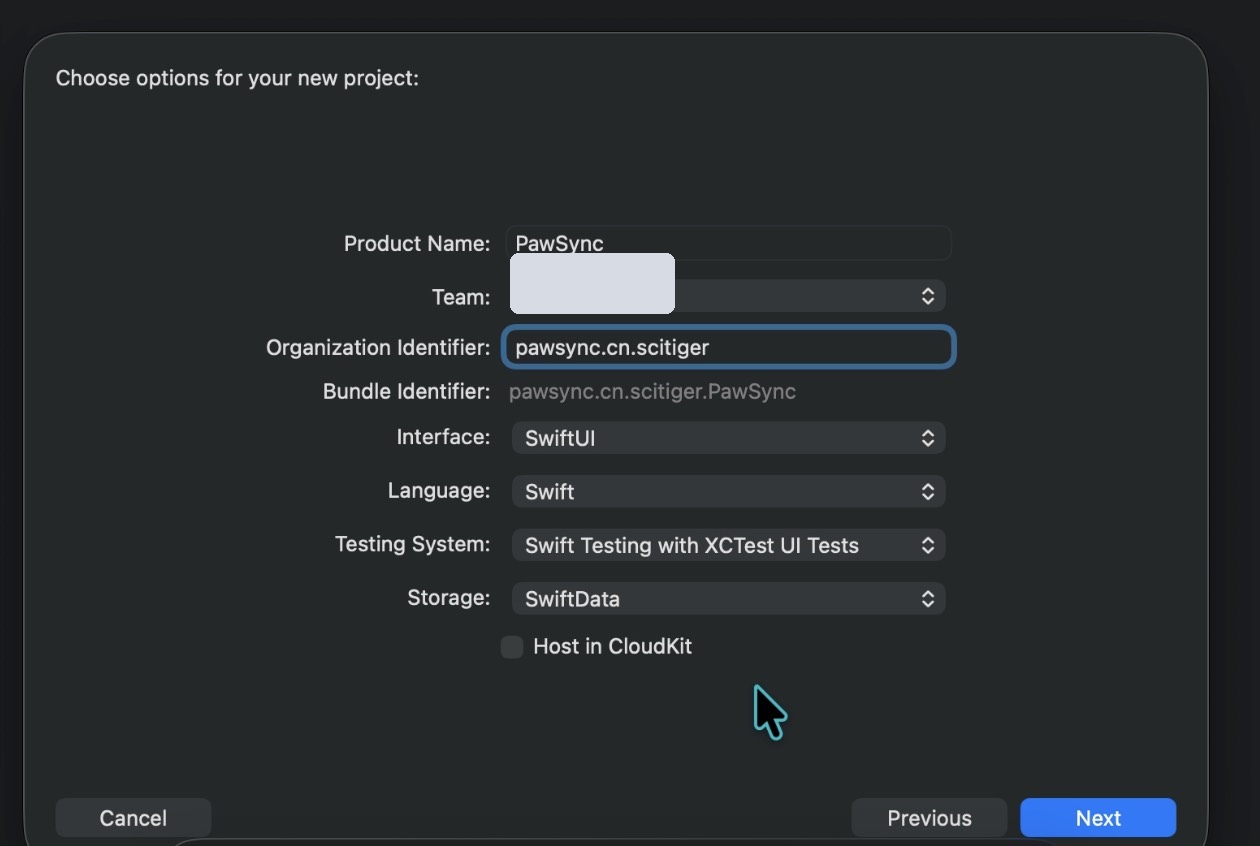Click the 'Host in CloudKit' label
Viewport: 1260px width, 846px height.
[x=612, y=647]
